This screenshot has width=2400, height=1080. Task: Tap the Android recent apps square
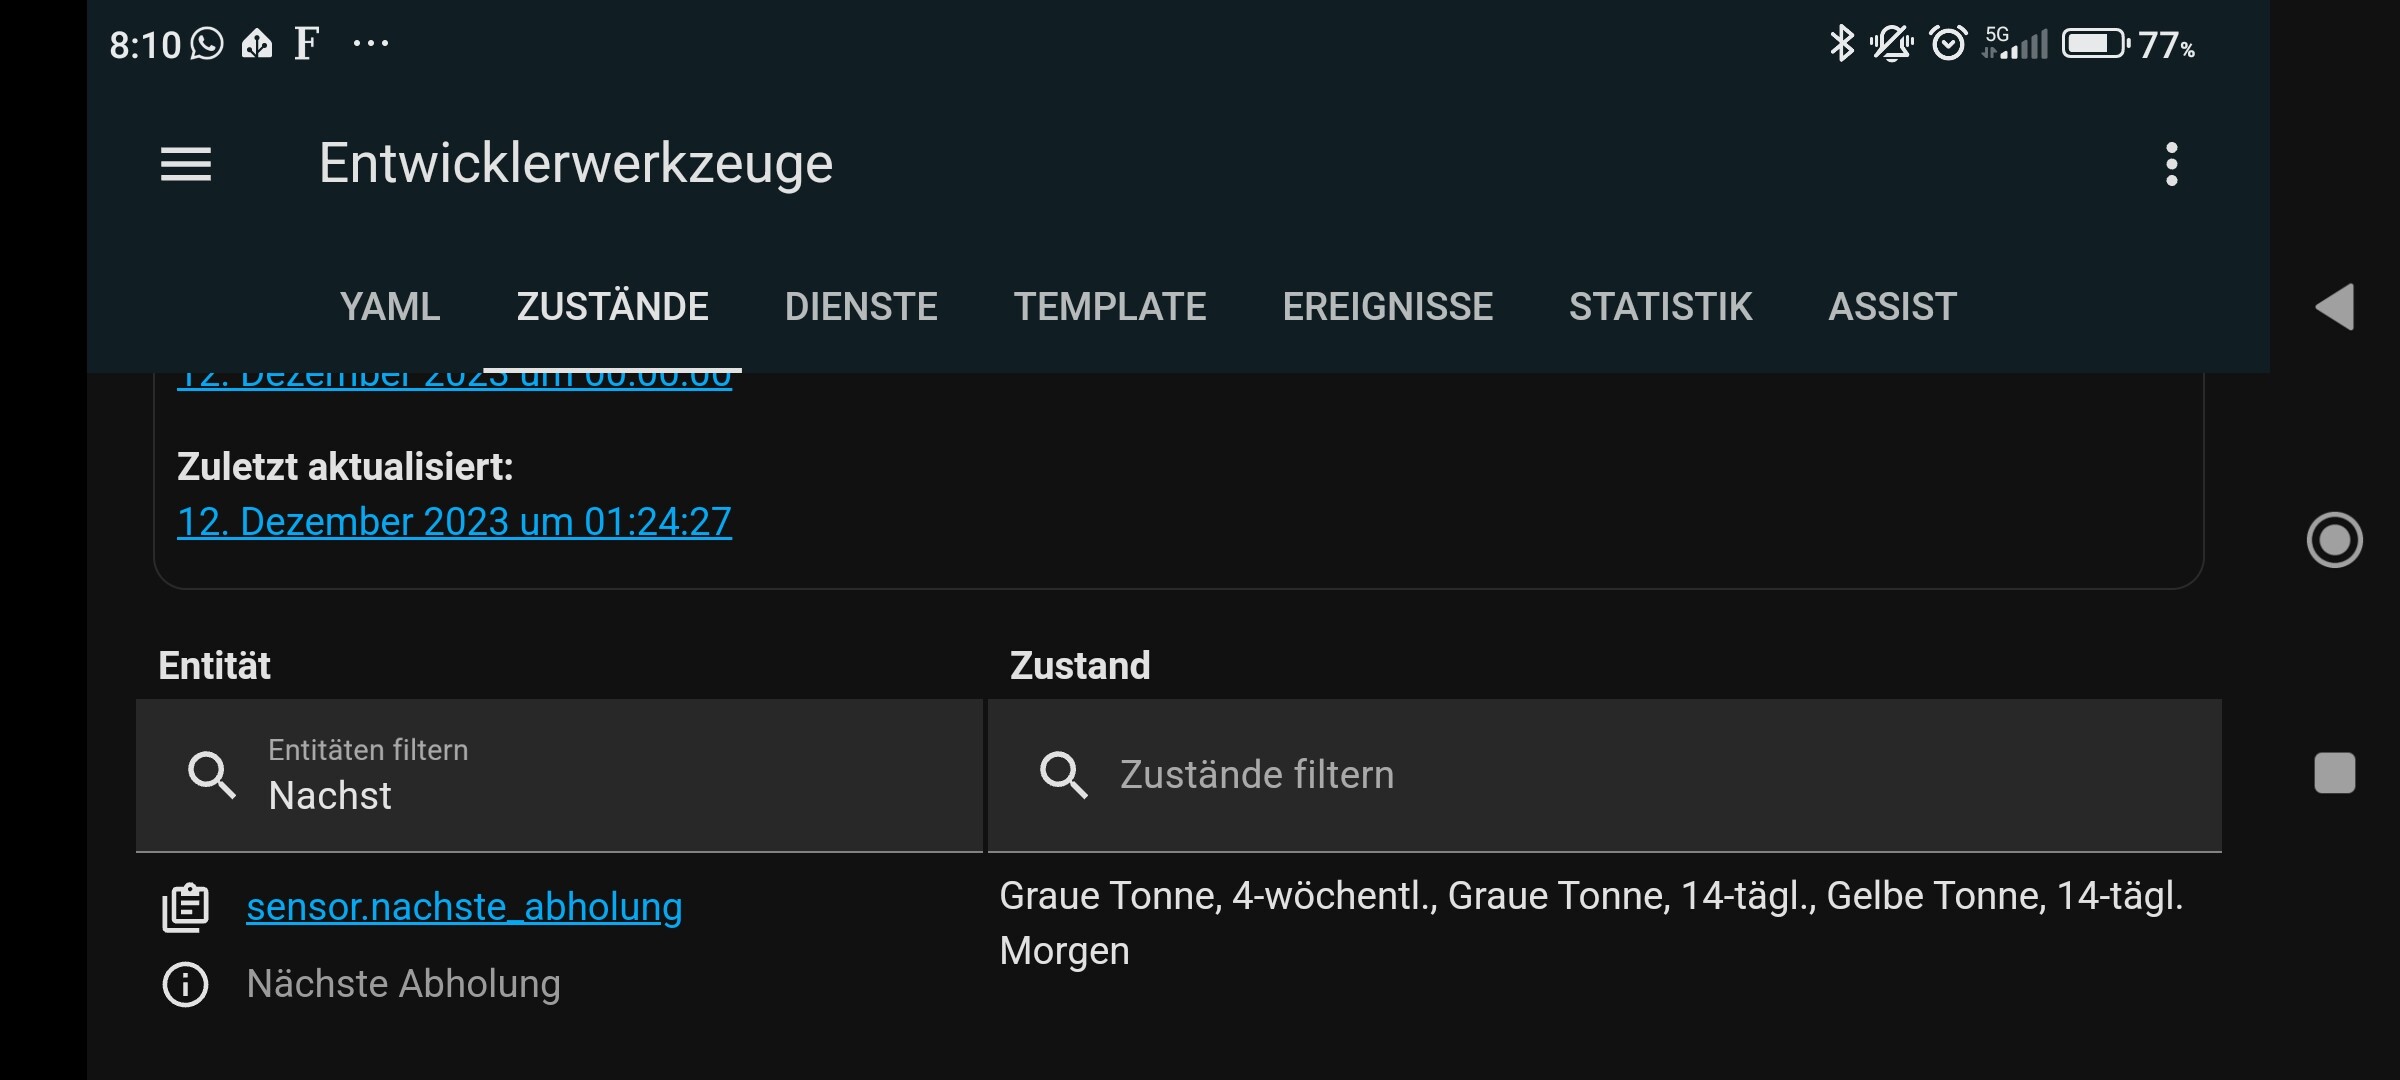(2335, 773)
